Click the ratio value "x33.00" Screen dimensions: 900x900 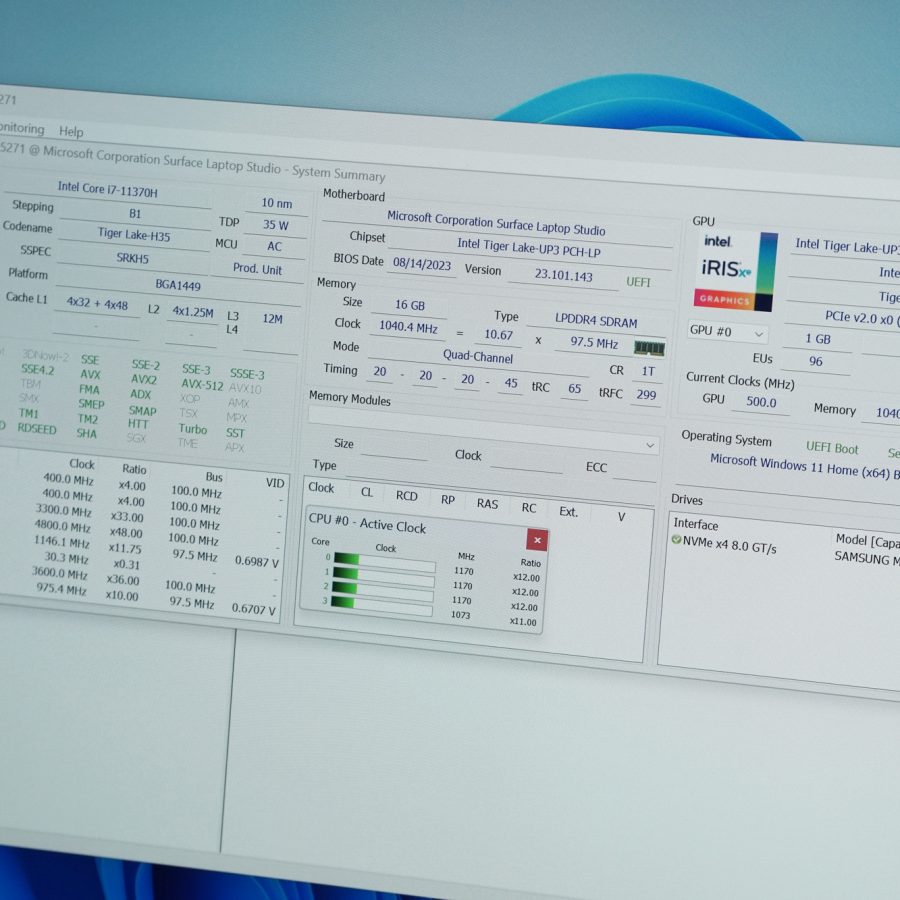pyautogui.click(x=126, y=517)
